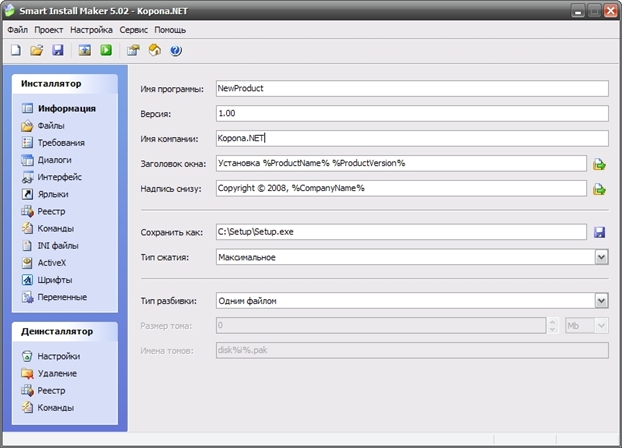622x448 pixels.
Task: Open the Настройка menu
Action: pyautogui.click(x=91, y=30)
